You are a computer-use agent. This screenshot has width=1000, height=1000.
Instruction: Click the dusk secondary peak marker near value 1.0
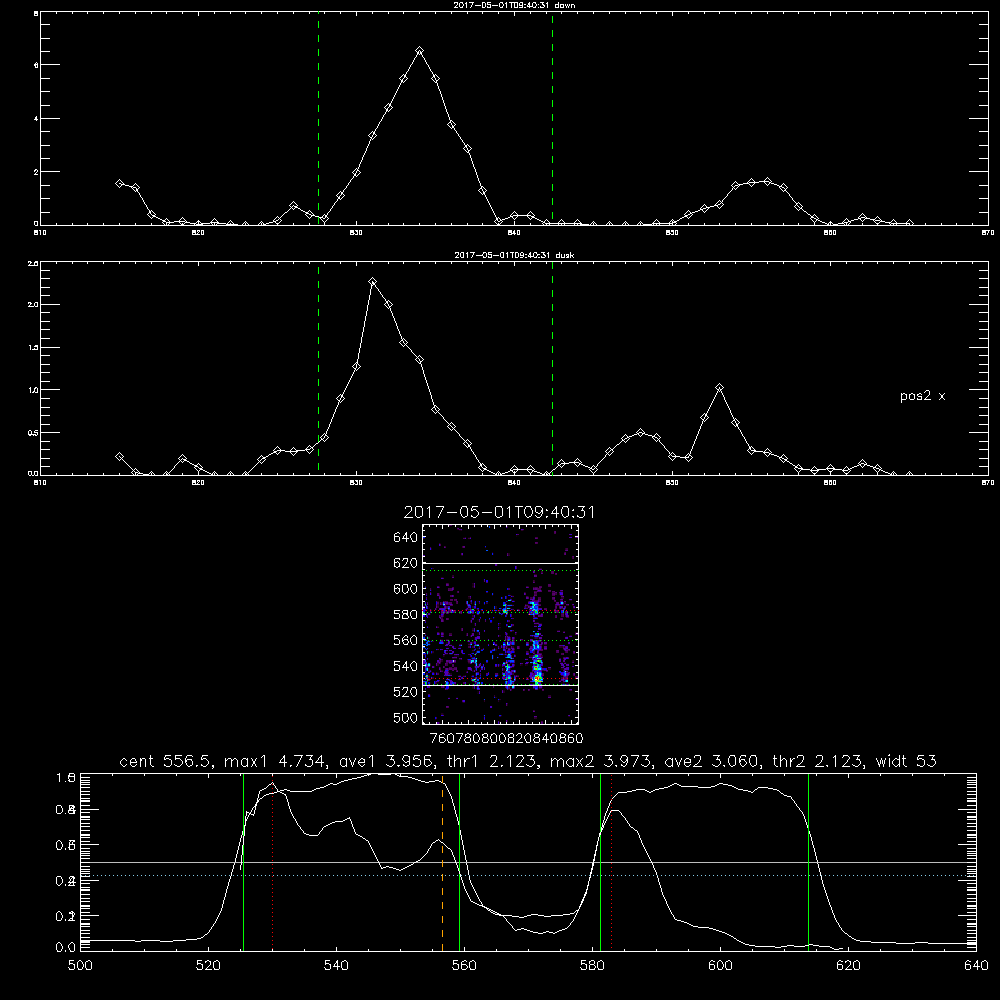[719, 388]
